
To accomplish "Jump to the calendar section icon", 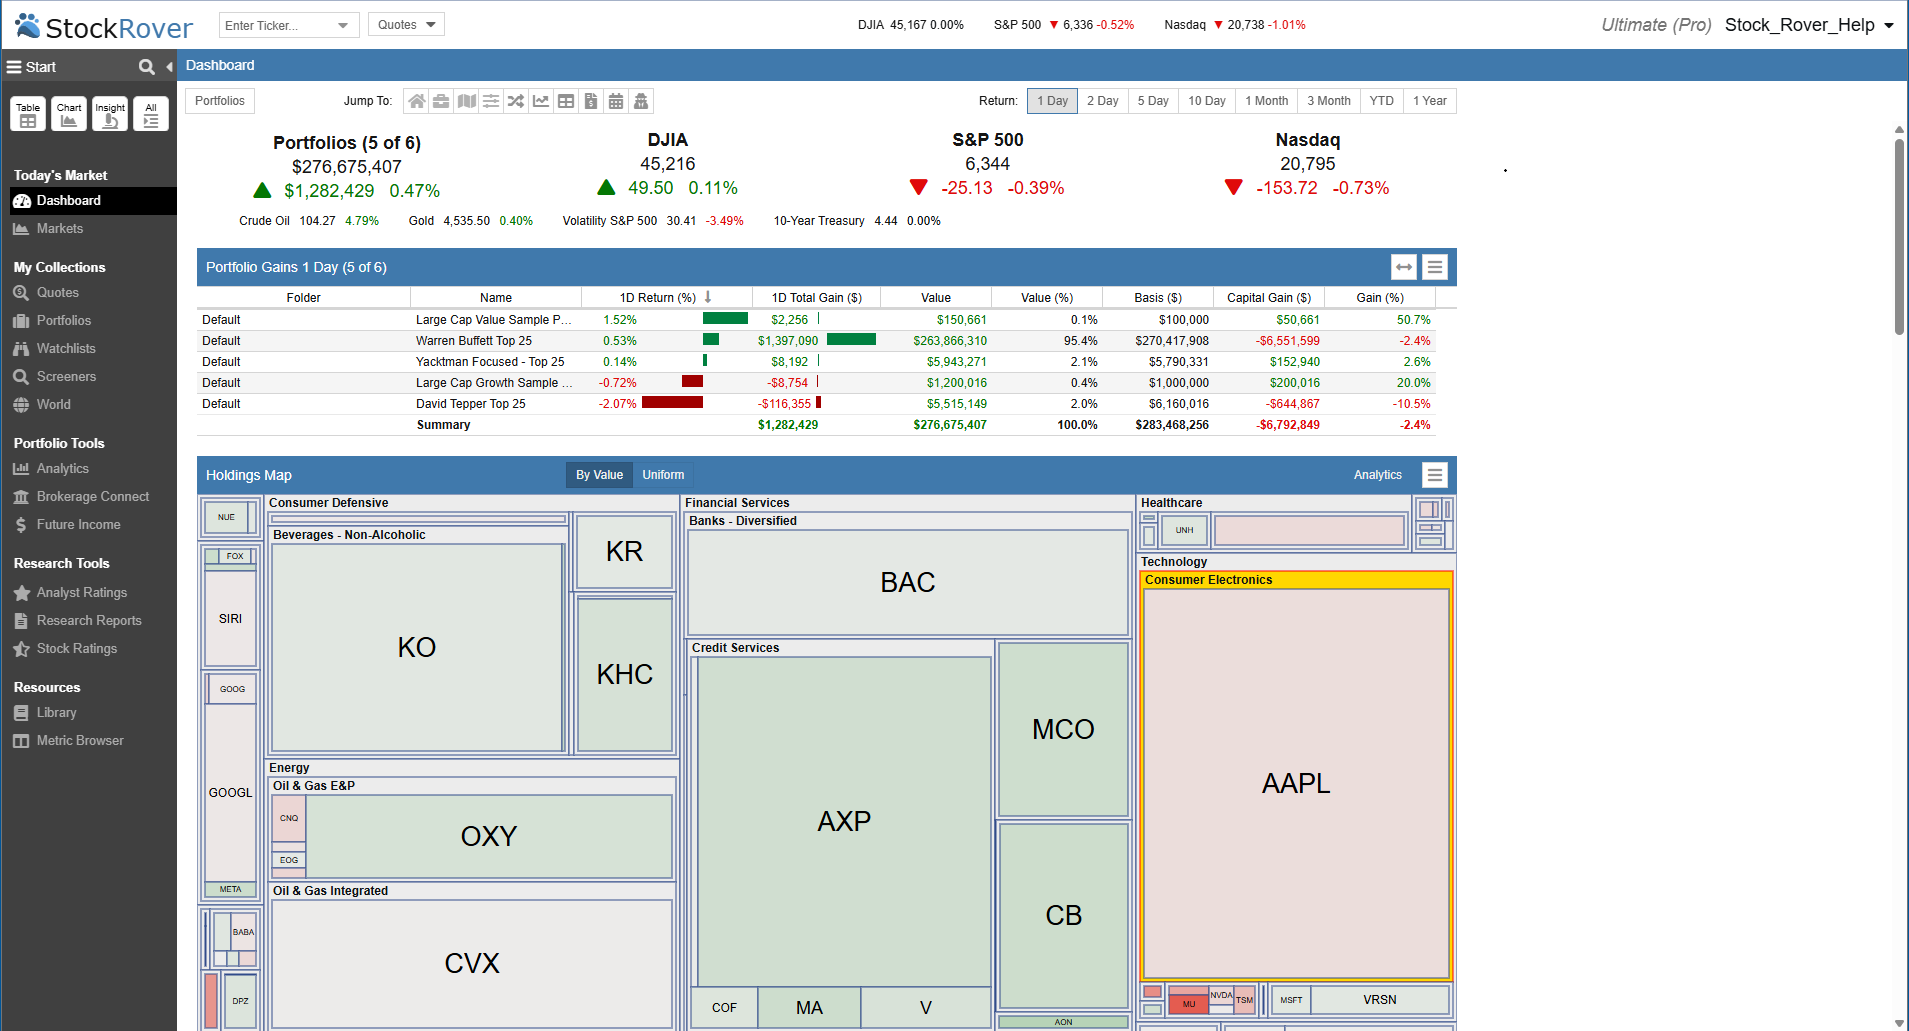I will (616, 101).
